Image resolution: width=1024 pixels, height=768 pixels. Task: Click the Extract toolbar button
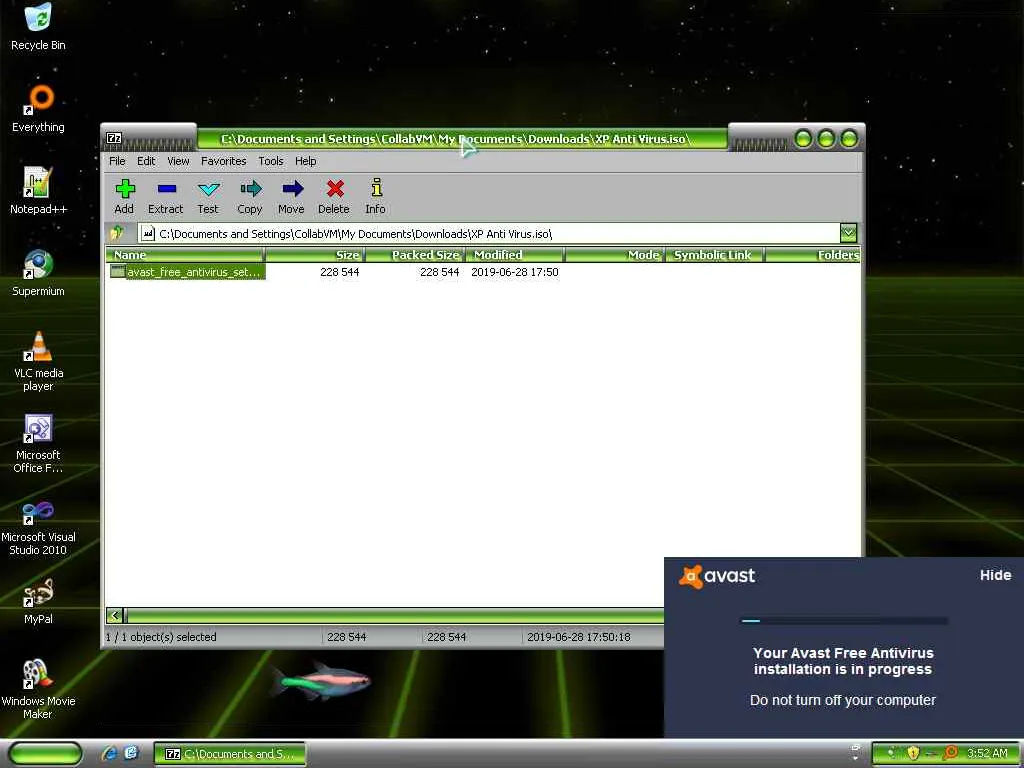point(166,197)
